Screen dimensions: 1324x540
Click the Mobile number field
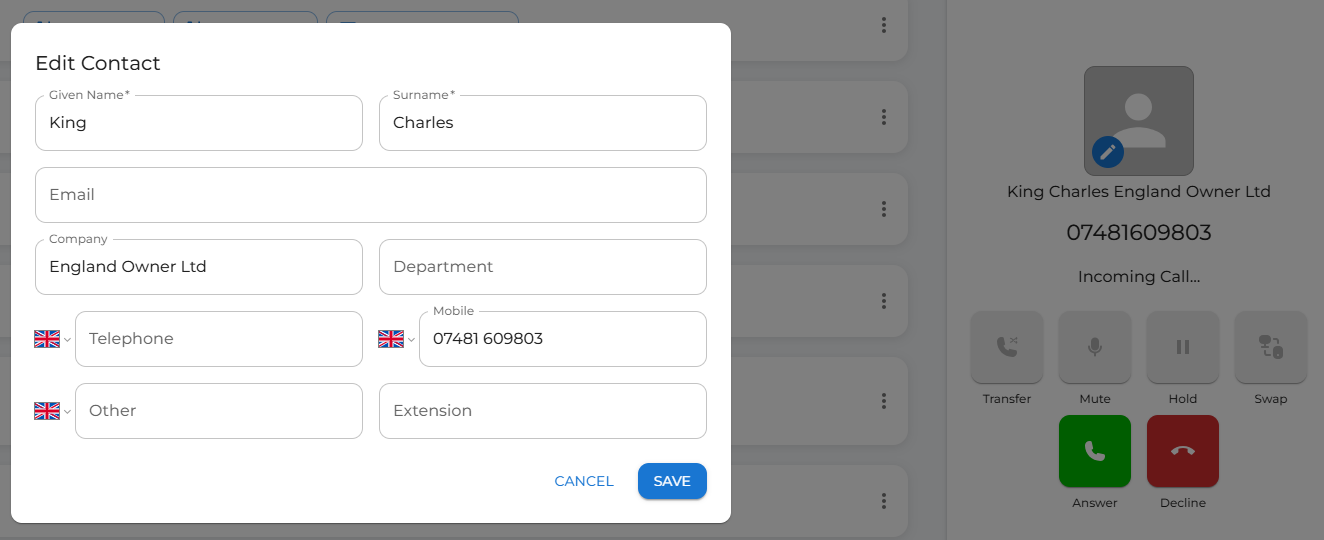(x=562, y=339)
